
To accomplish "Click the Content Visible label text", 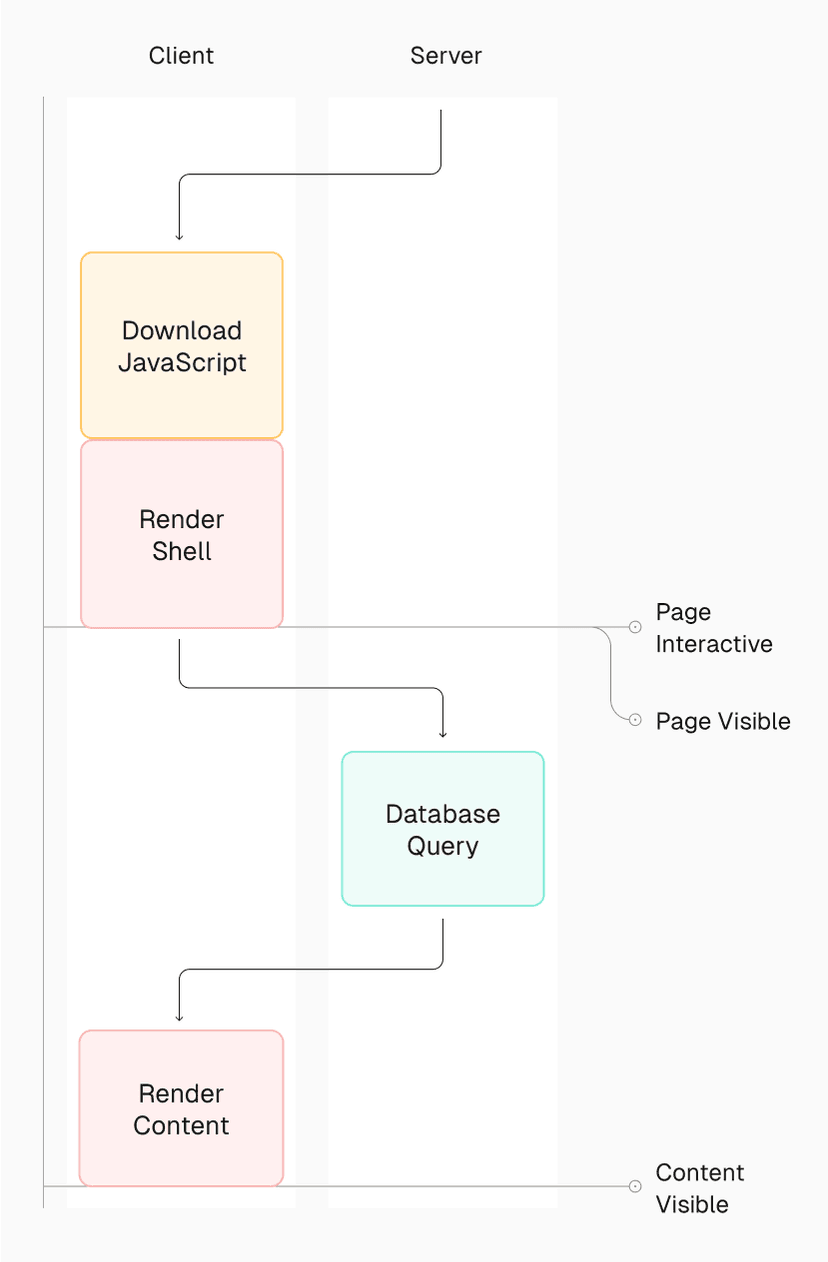I will [x=699, y=1188].
